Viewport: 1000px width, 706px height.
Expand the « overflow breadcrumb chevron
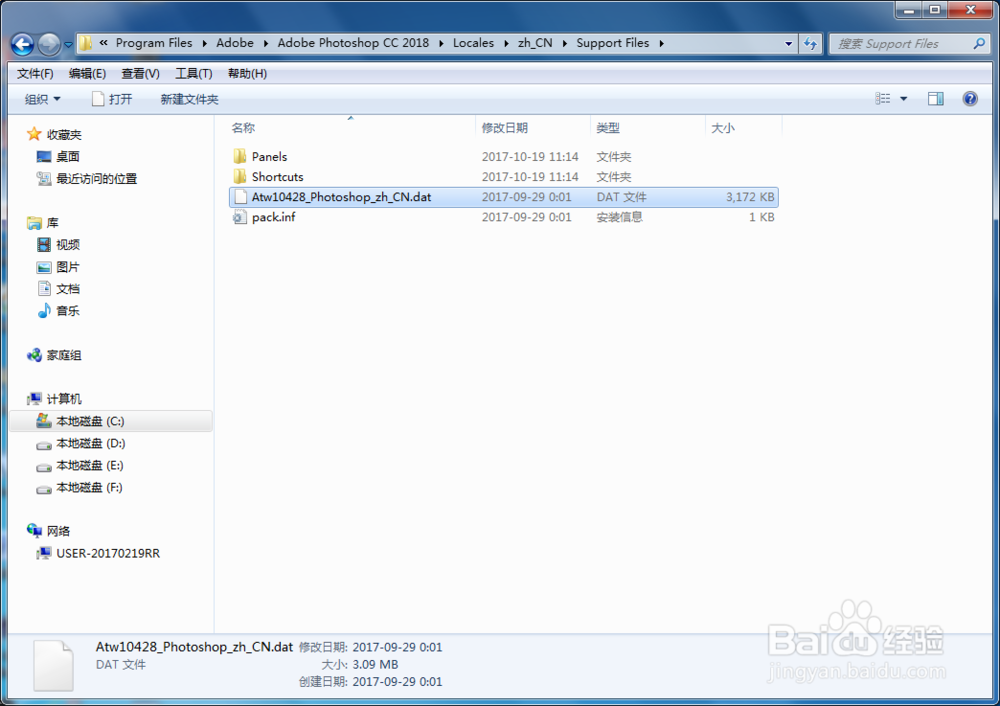click(x=103, y=43)
